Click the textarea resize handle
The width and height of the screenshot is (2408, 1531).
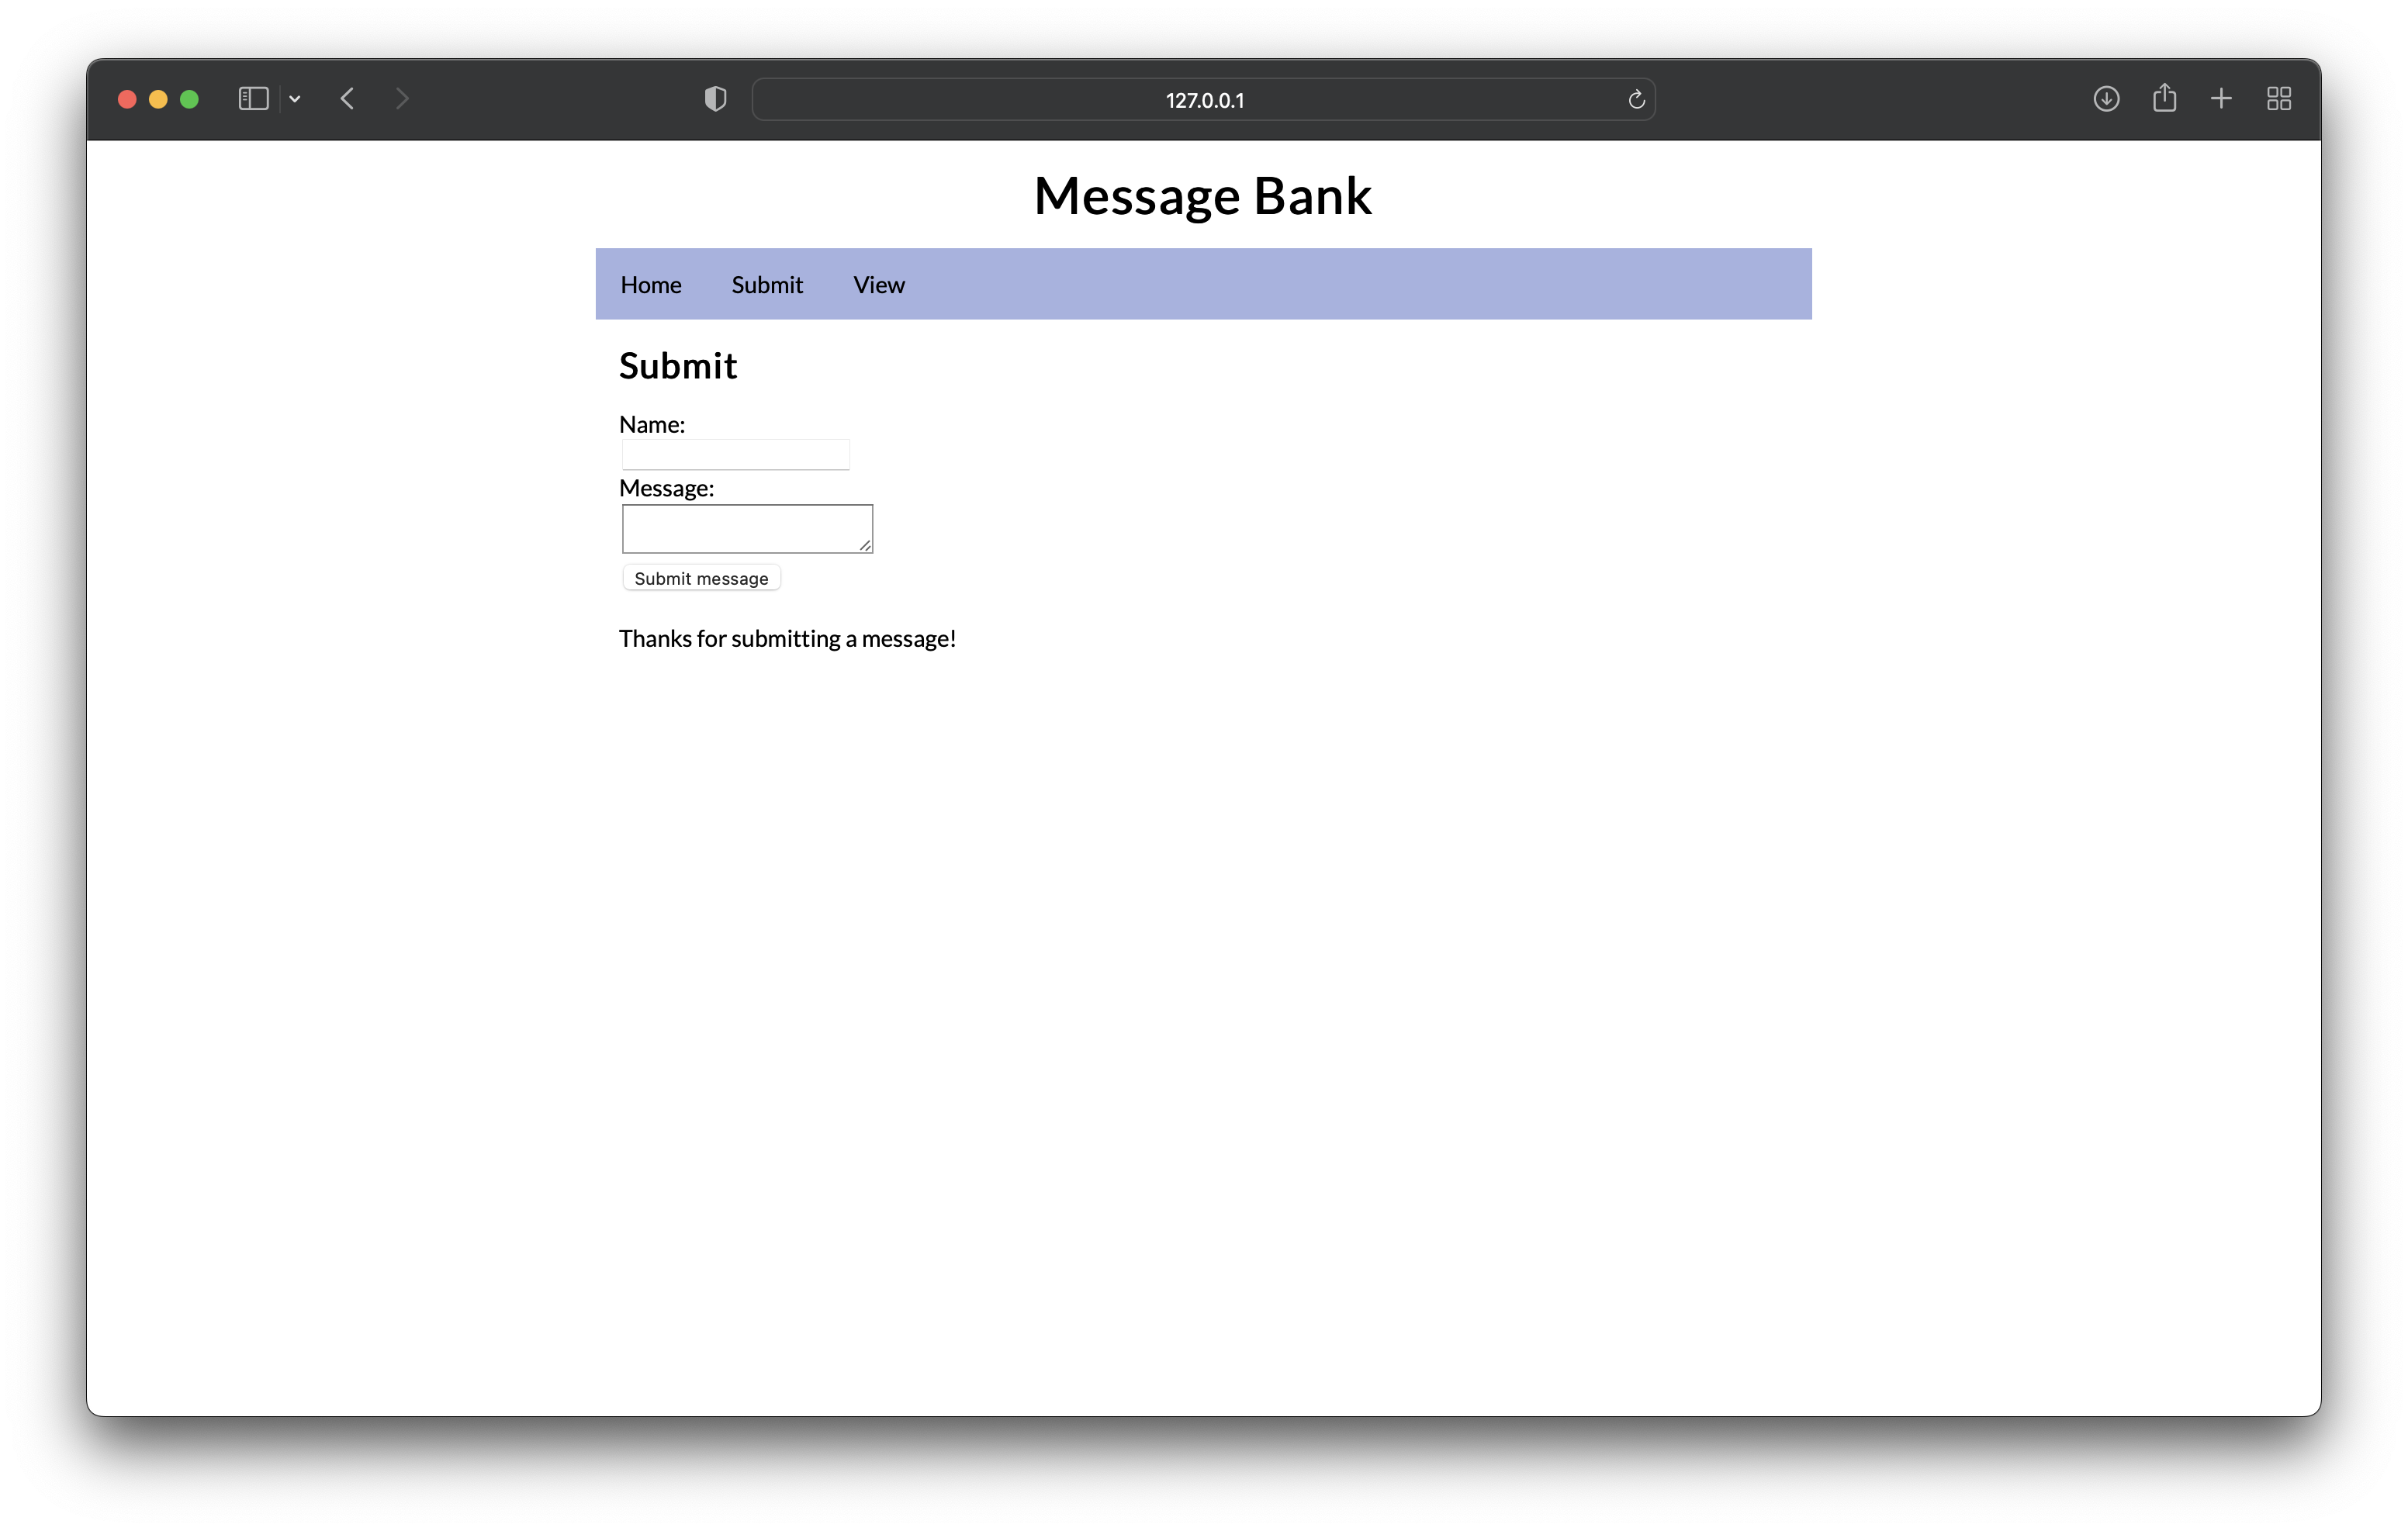pyautogui.click(x=865, y=545)
